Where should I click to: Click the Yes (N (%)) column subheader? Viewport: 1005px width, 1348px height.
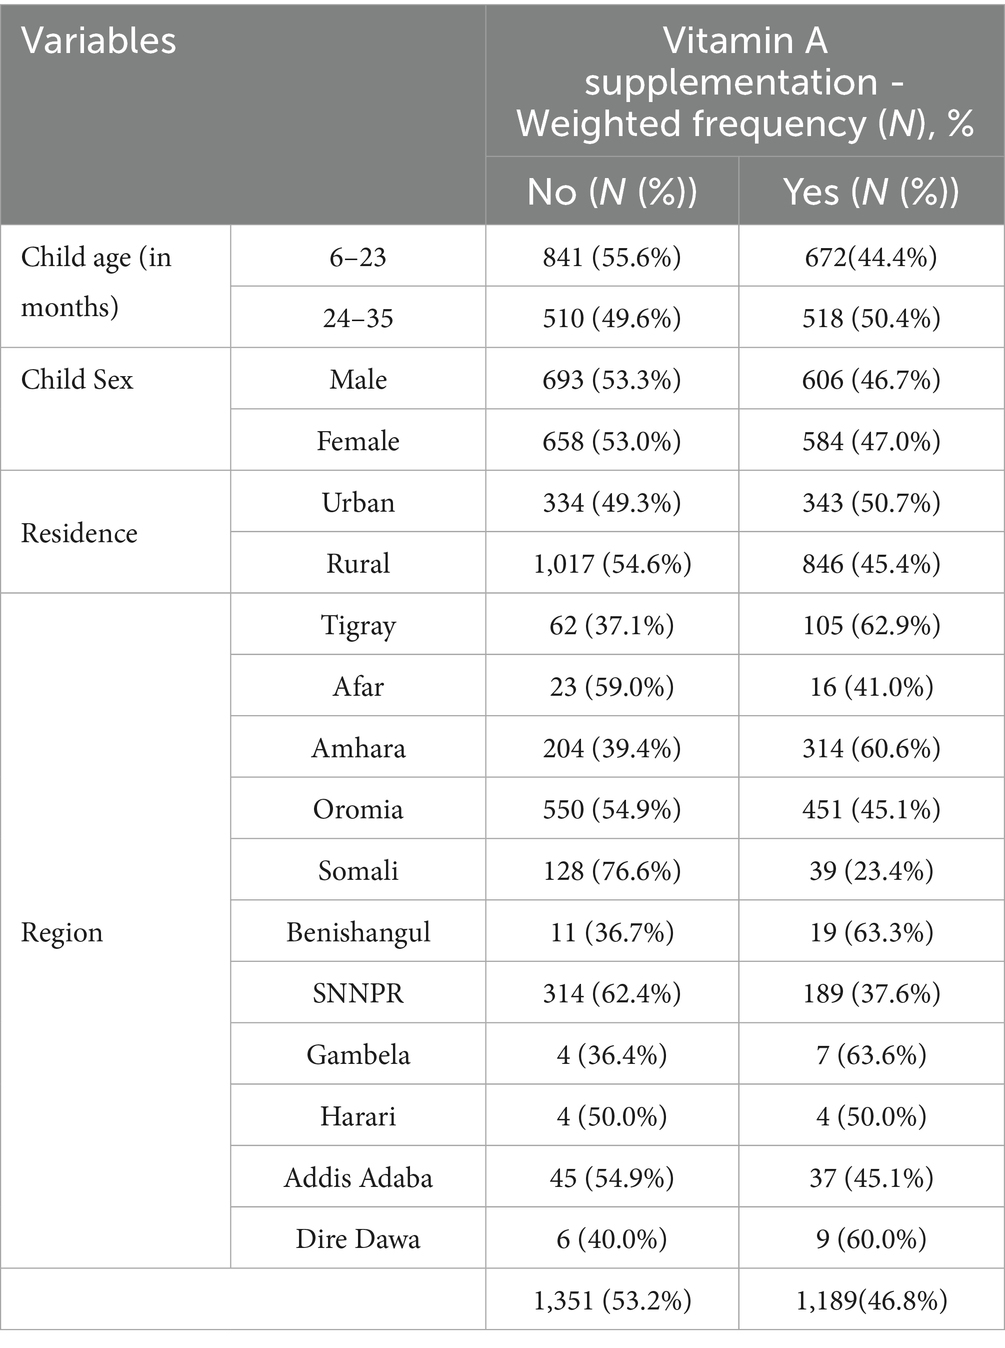[871, 191]
